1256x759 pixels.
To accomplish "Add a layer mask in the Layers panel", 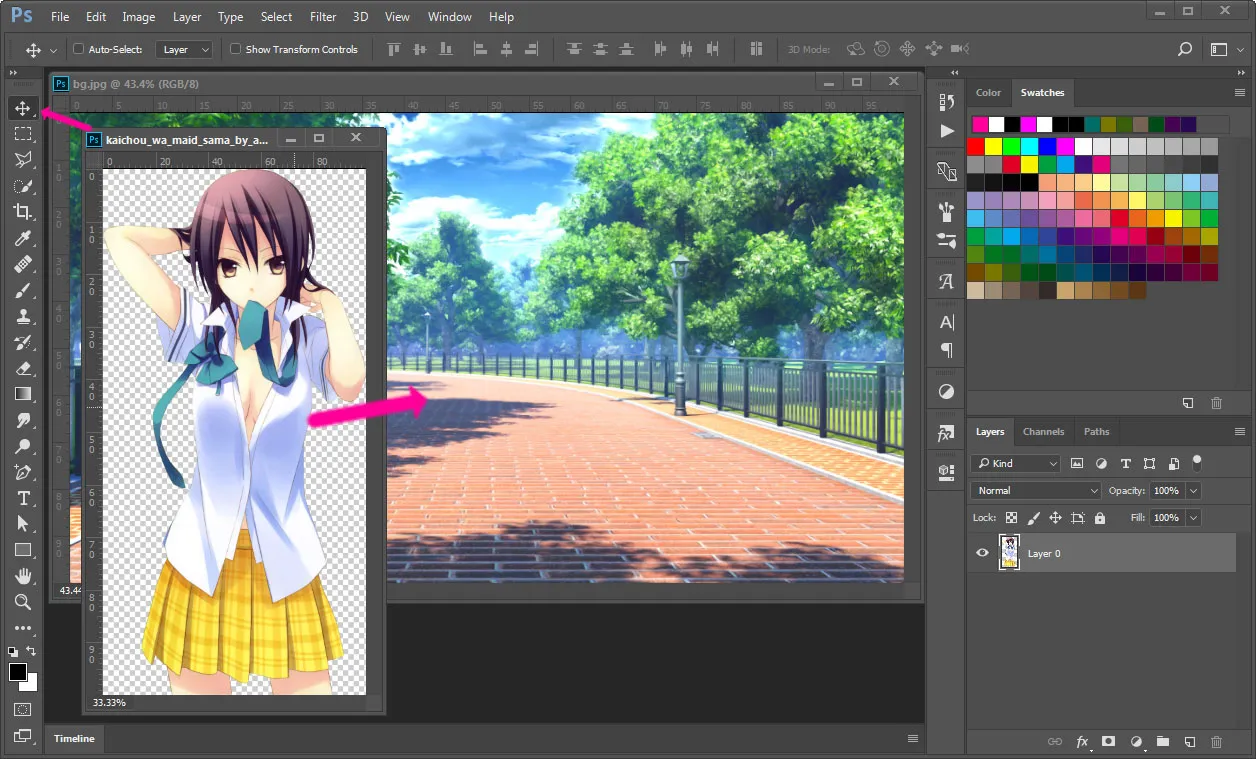I will tap(1108, 742).
